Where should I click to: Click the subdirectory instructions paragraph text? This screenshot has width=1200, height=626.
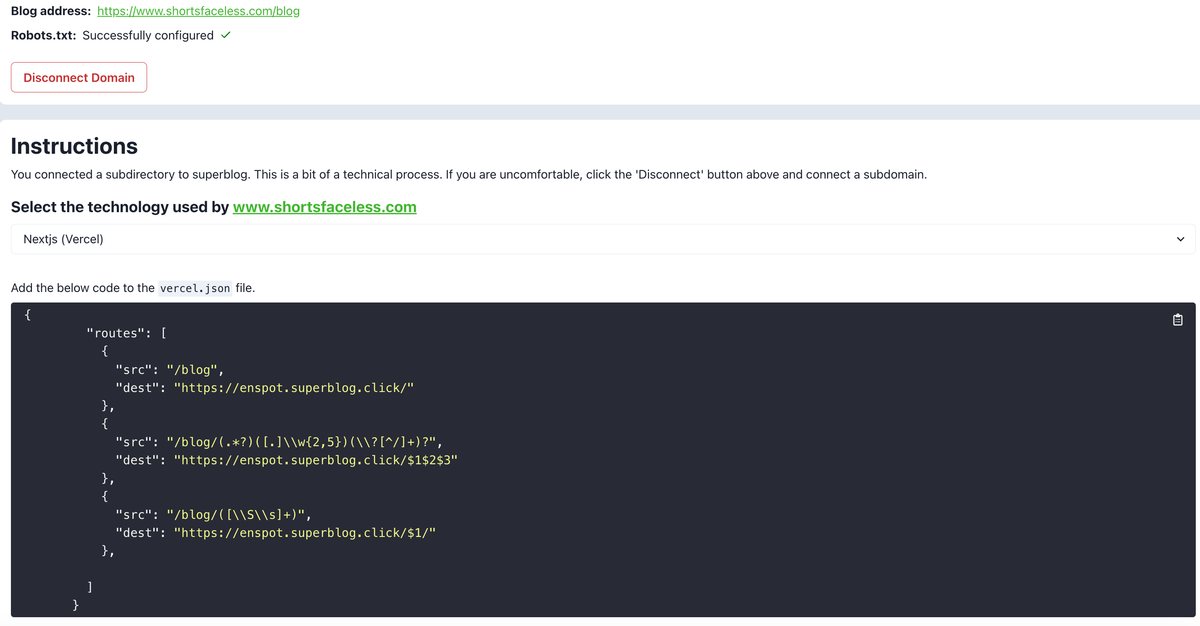pos(468,175)
